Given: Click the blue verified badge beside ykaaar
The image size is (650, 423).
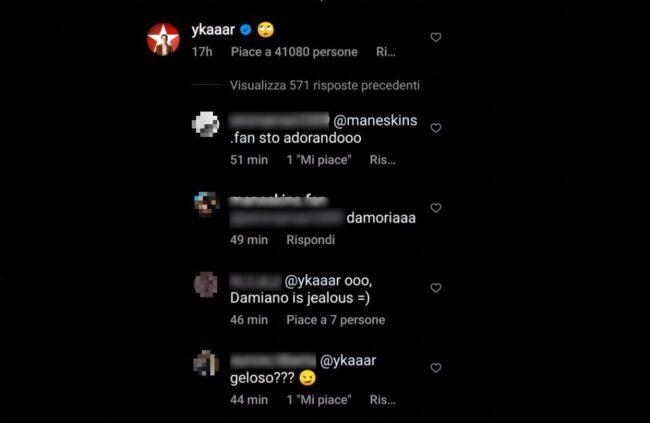Looking at the screenshot, I should click(245, 30).
